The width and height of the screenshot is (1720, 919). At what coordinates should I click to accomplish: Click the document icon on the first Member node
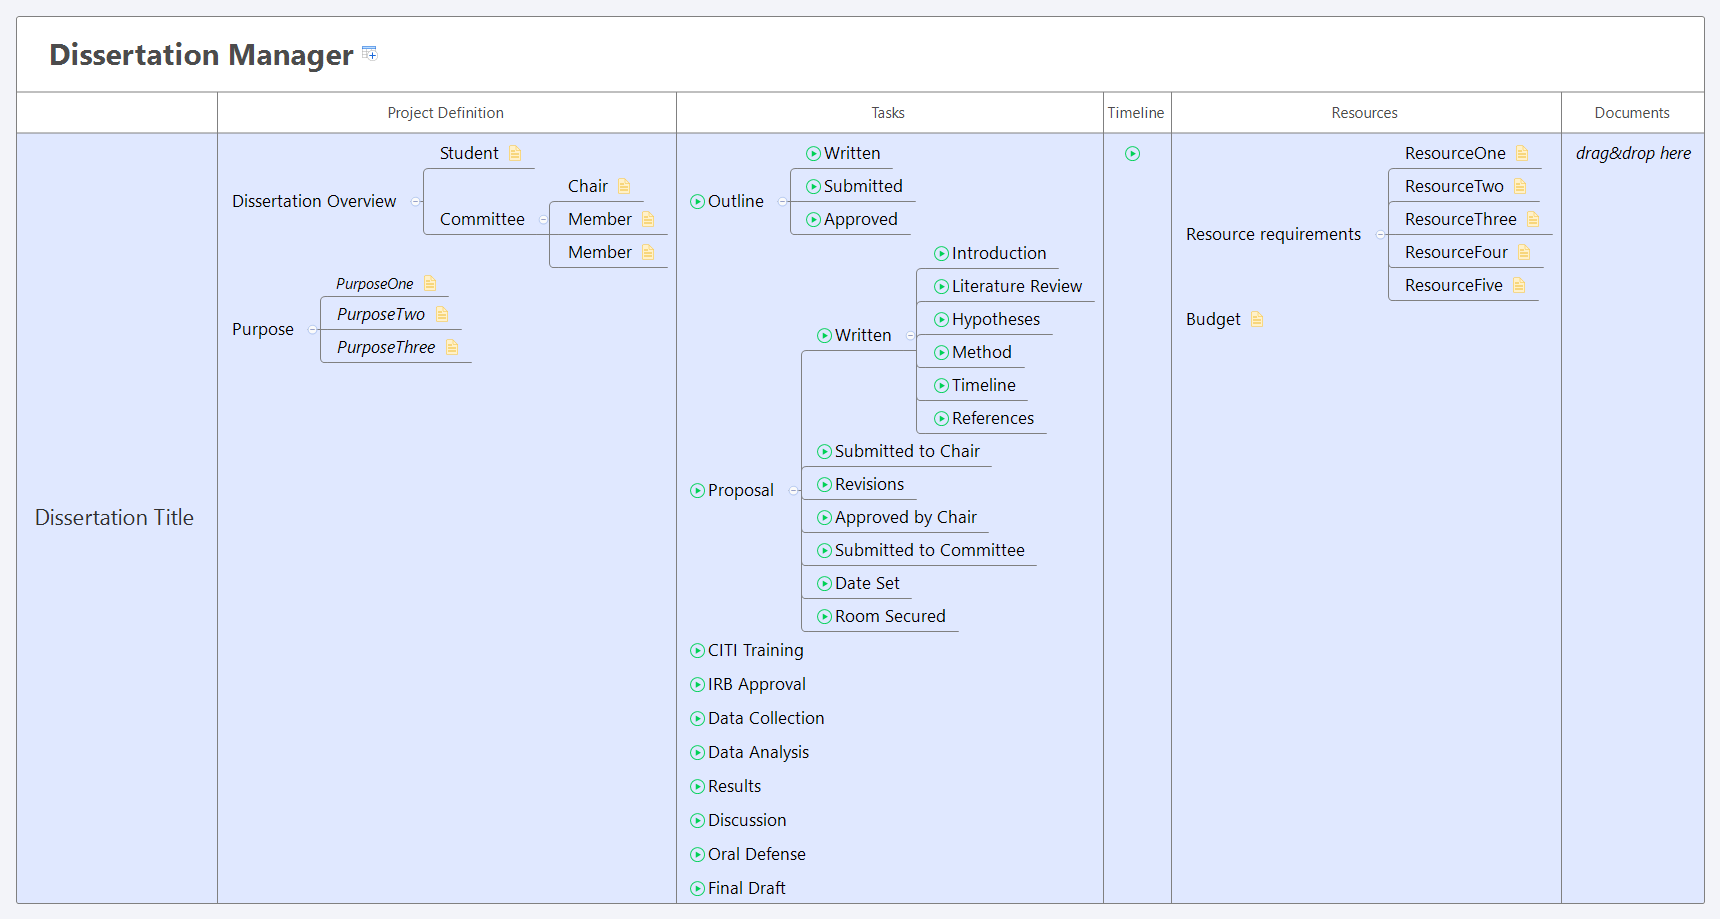[647, 219]
